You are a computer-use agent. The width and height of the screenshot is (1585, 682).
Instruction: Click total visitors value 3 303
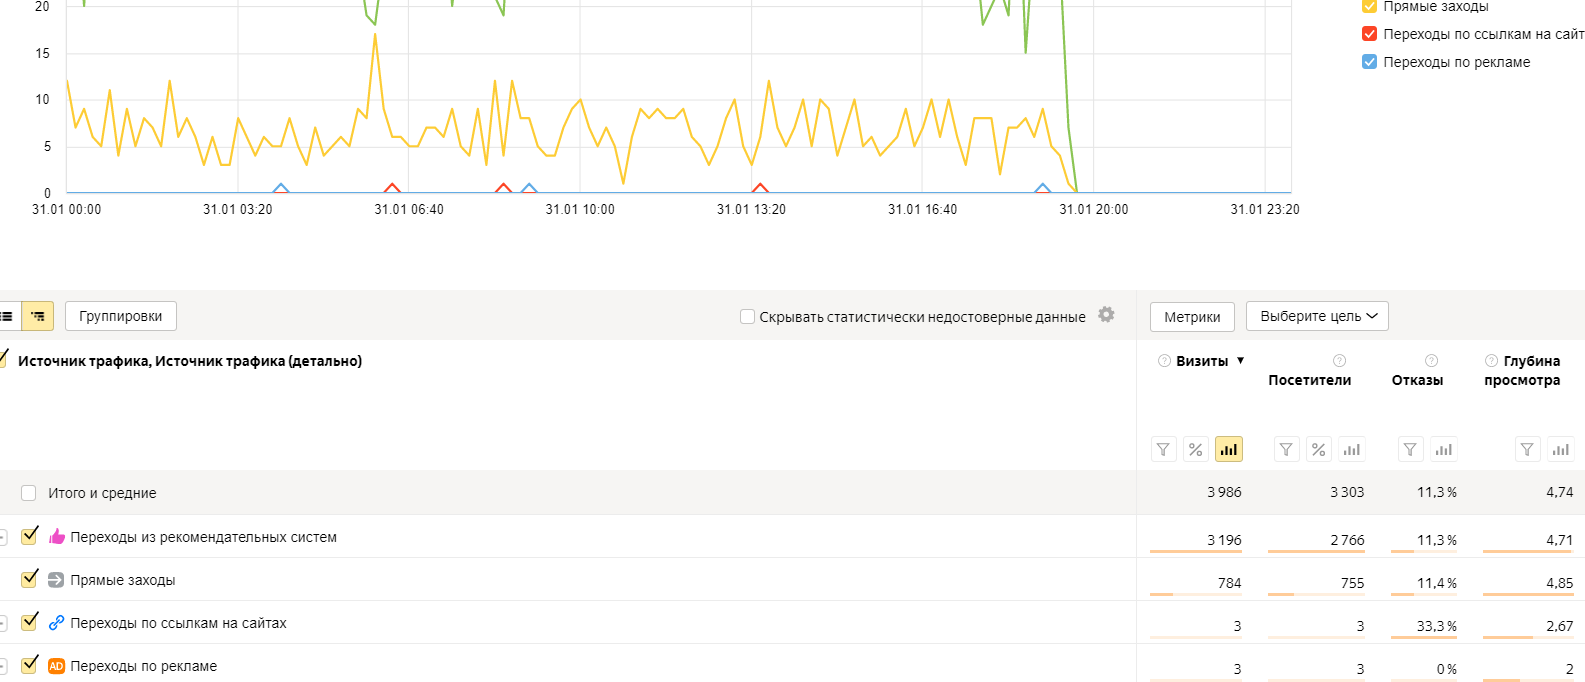click(1347, 492)
